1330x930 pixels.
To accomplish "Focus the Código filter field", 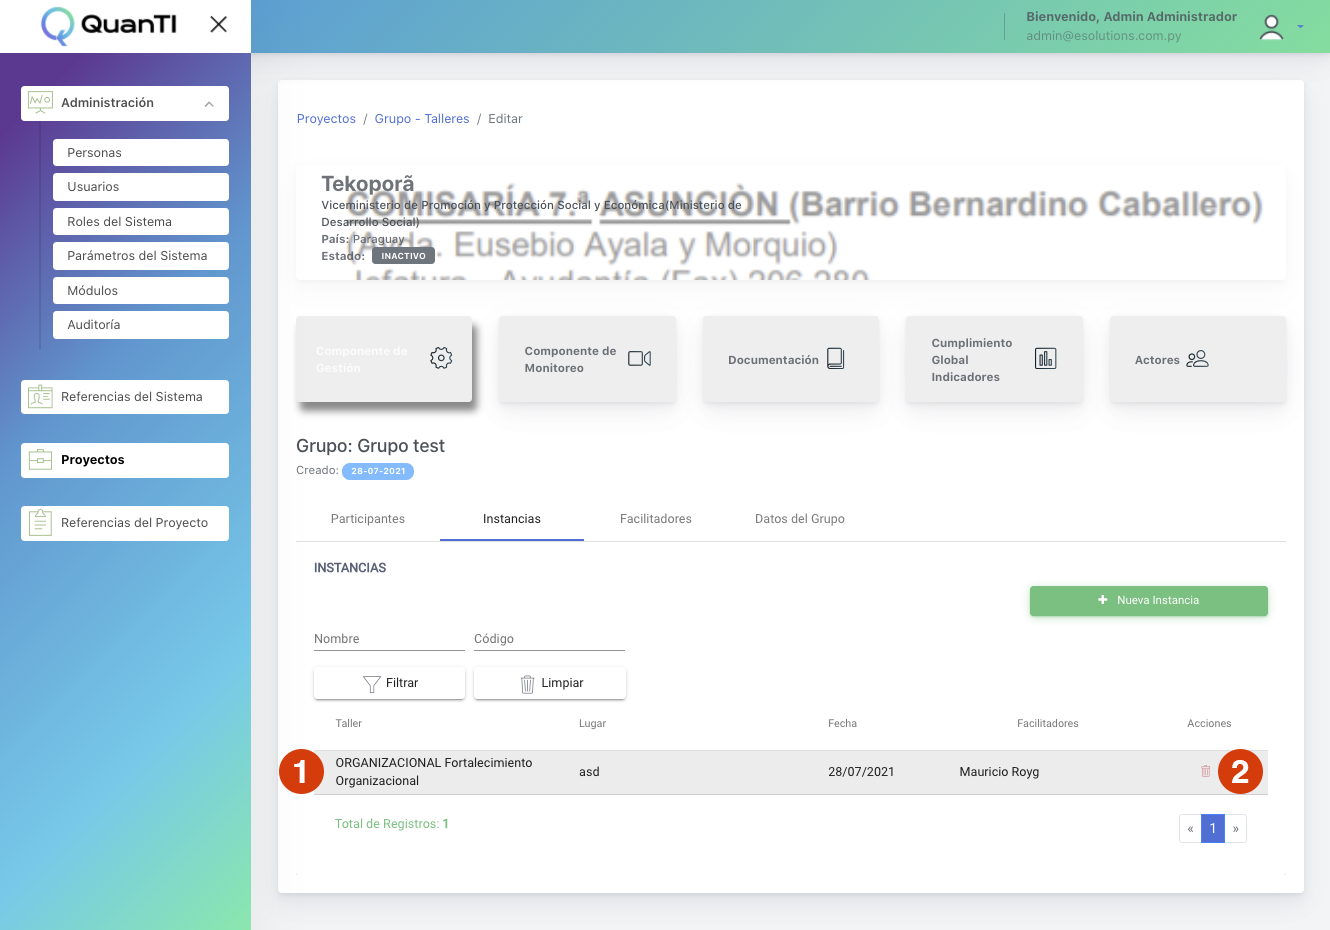I will (x=549, y=639).
